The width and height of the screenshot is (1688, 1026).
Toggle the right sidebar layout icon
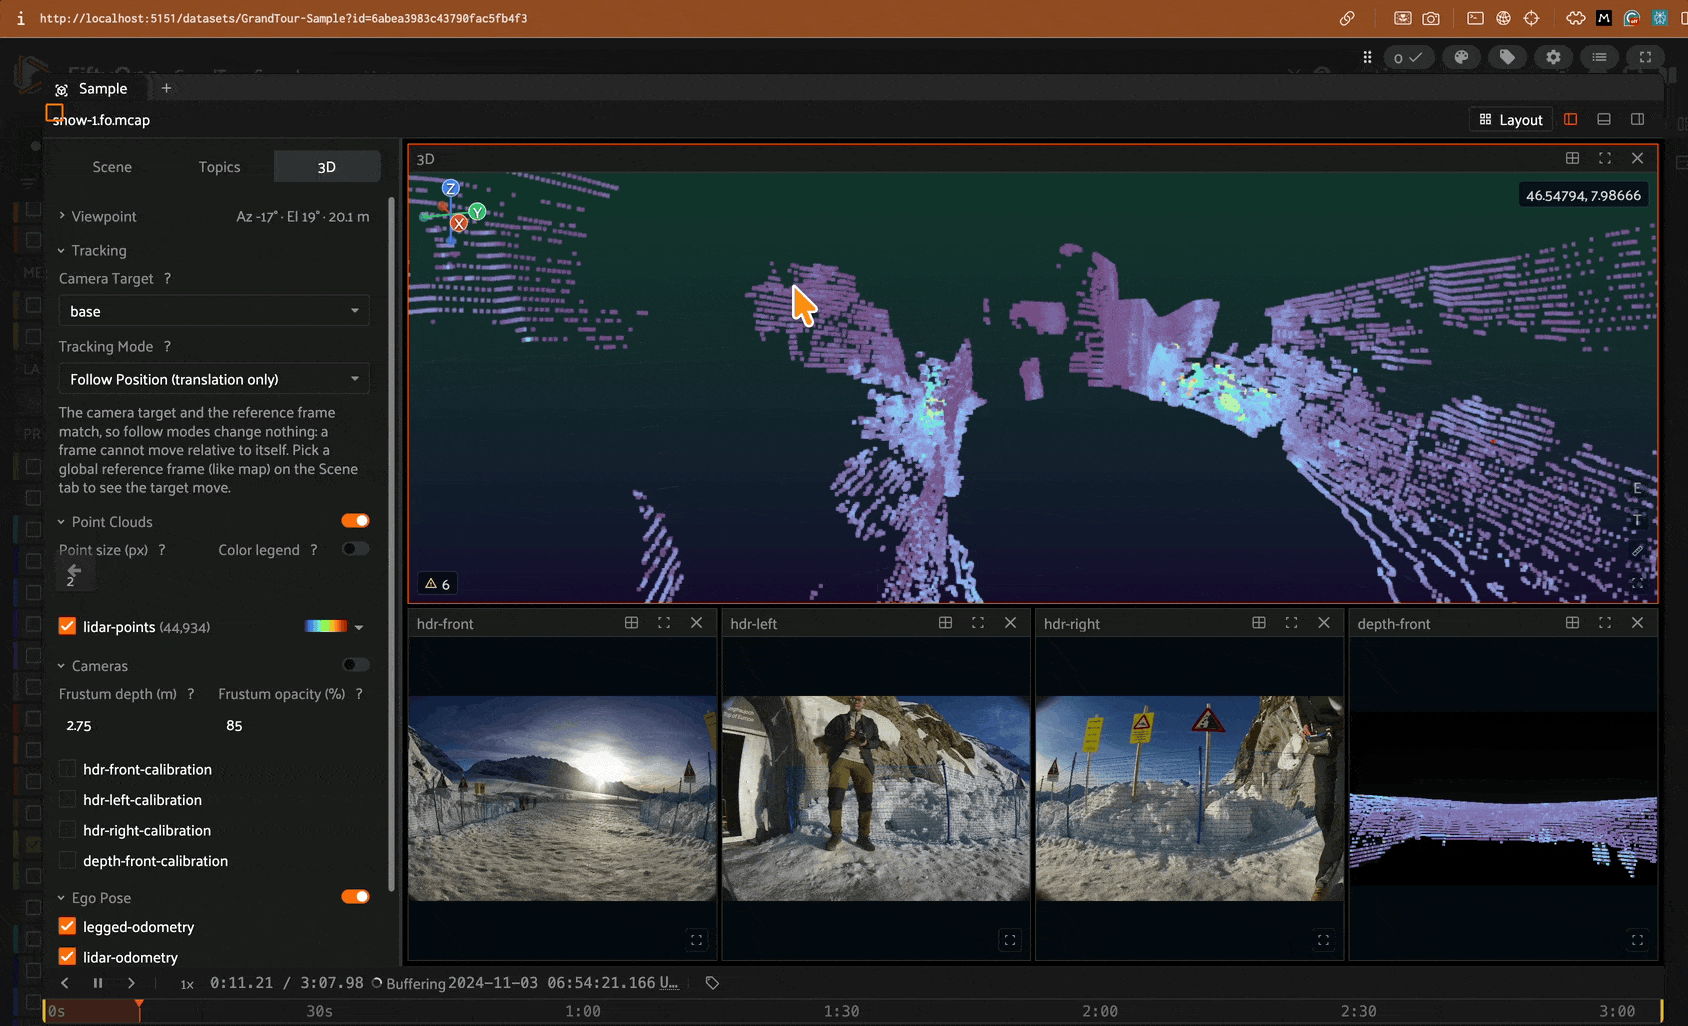click(x=1637, y=119)
